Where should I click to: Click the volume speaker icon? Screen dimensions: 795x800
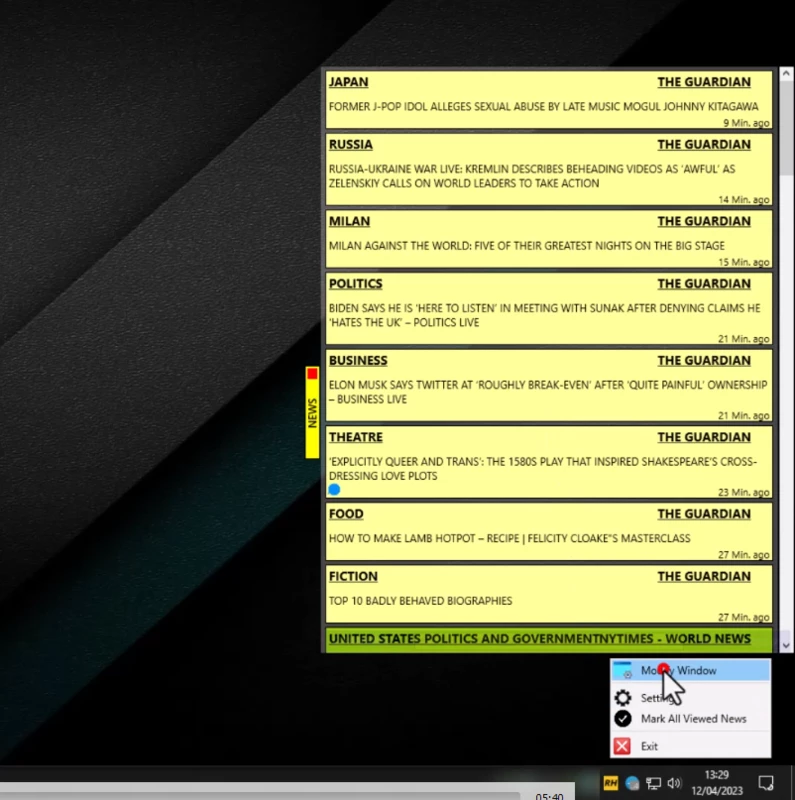[674, 783]
